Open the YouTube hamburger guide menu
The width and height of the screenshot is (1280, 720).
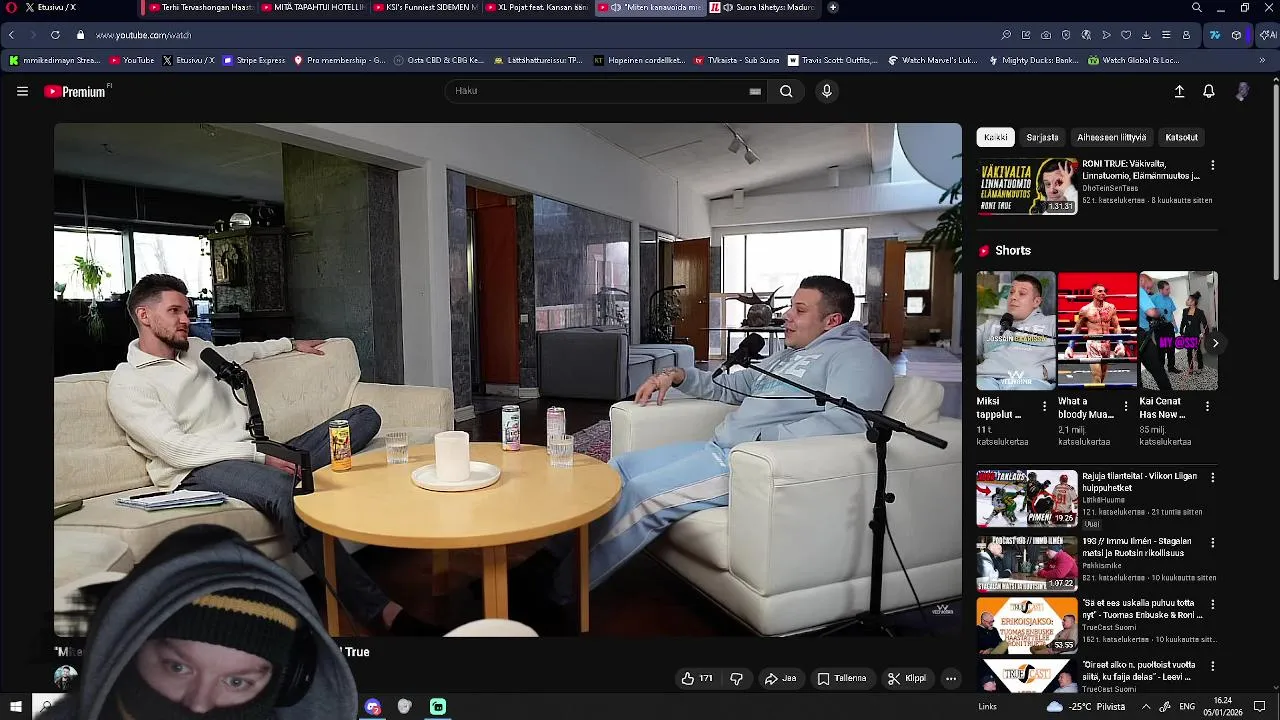[x=22, y=91]
